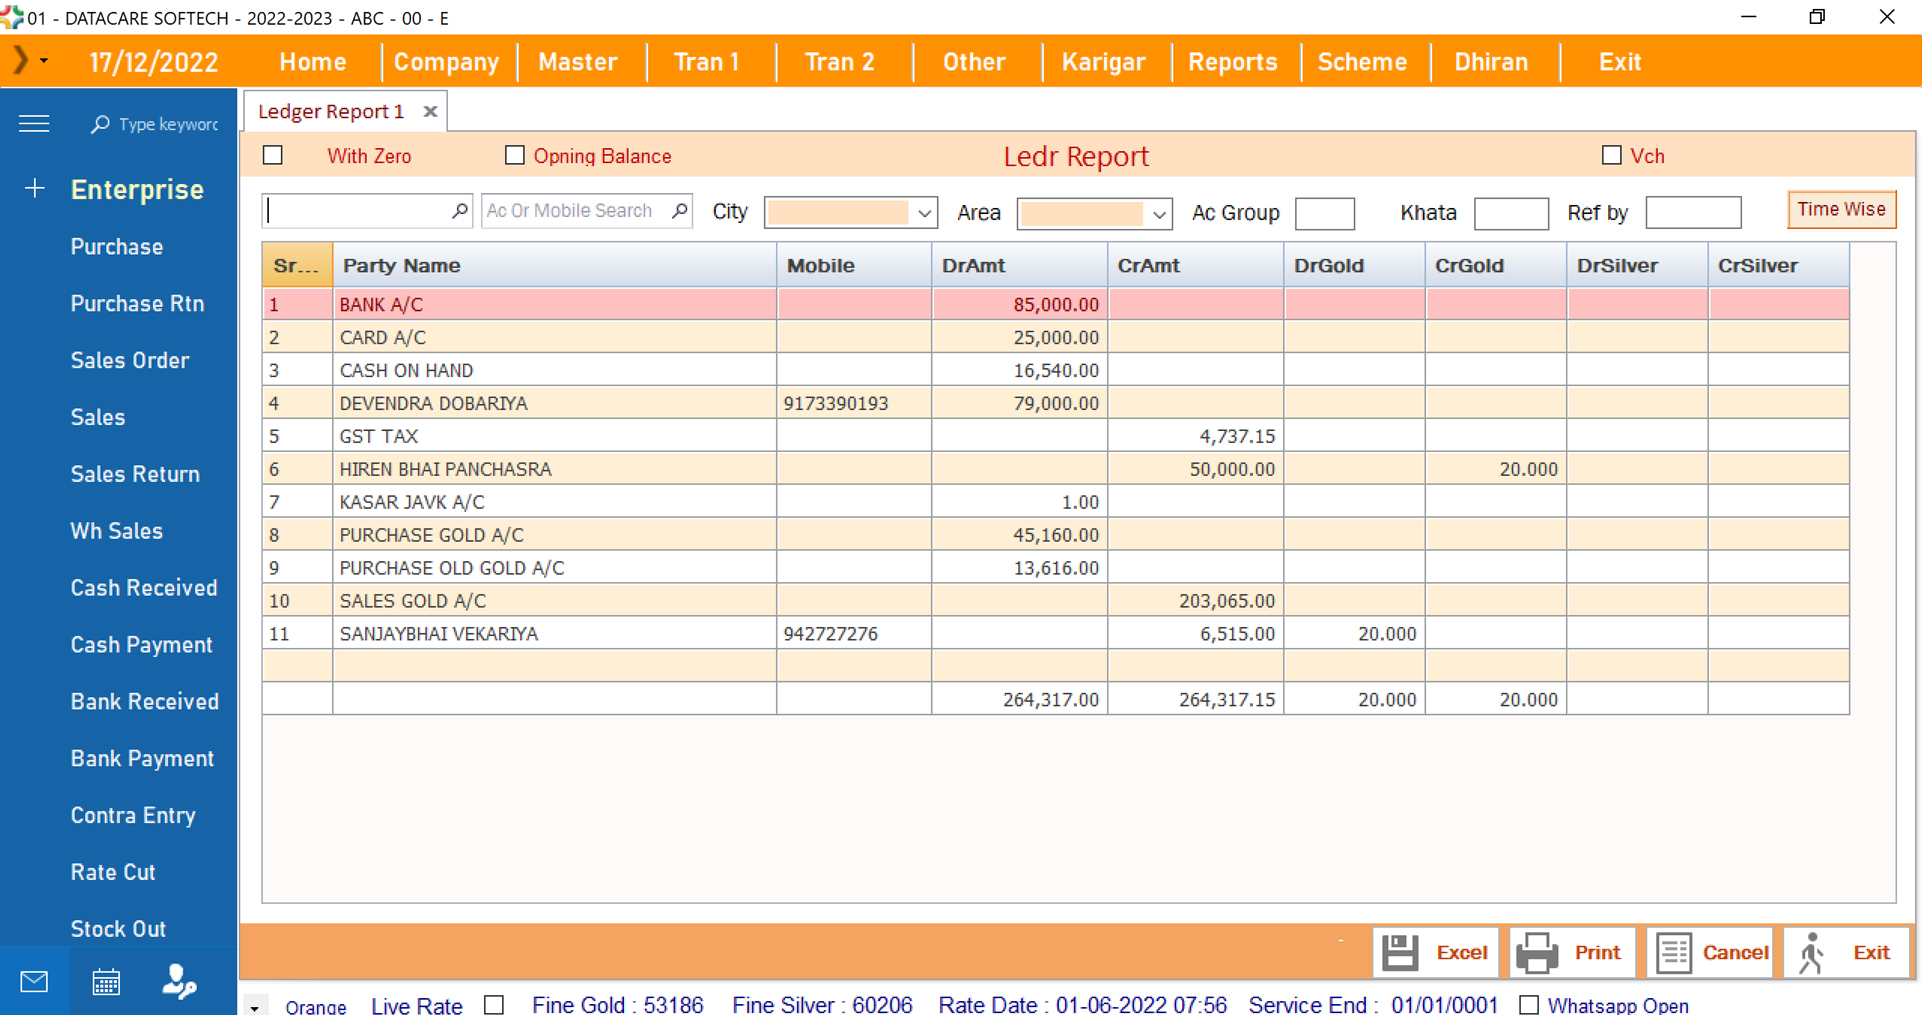Viewport: 1922px width, 1015px height.
Task: Click the Party Name column header
Action: (x=555, y=266)
